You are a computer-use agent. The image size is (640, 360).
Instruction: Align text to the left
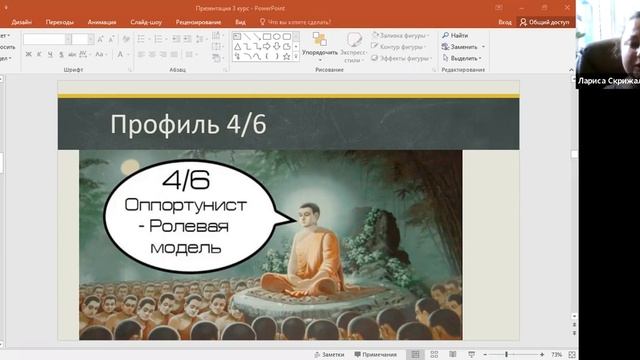click(141, 54)
